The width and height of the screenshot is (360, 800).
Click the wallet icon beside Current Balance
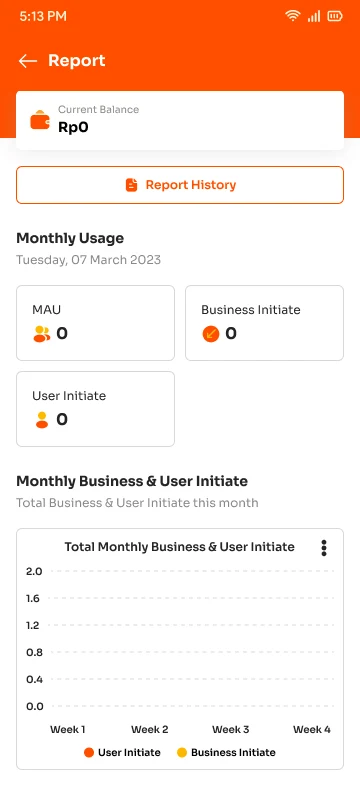(x=40, y=120)
